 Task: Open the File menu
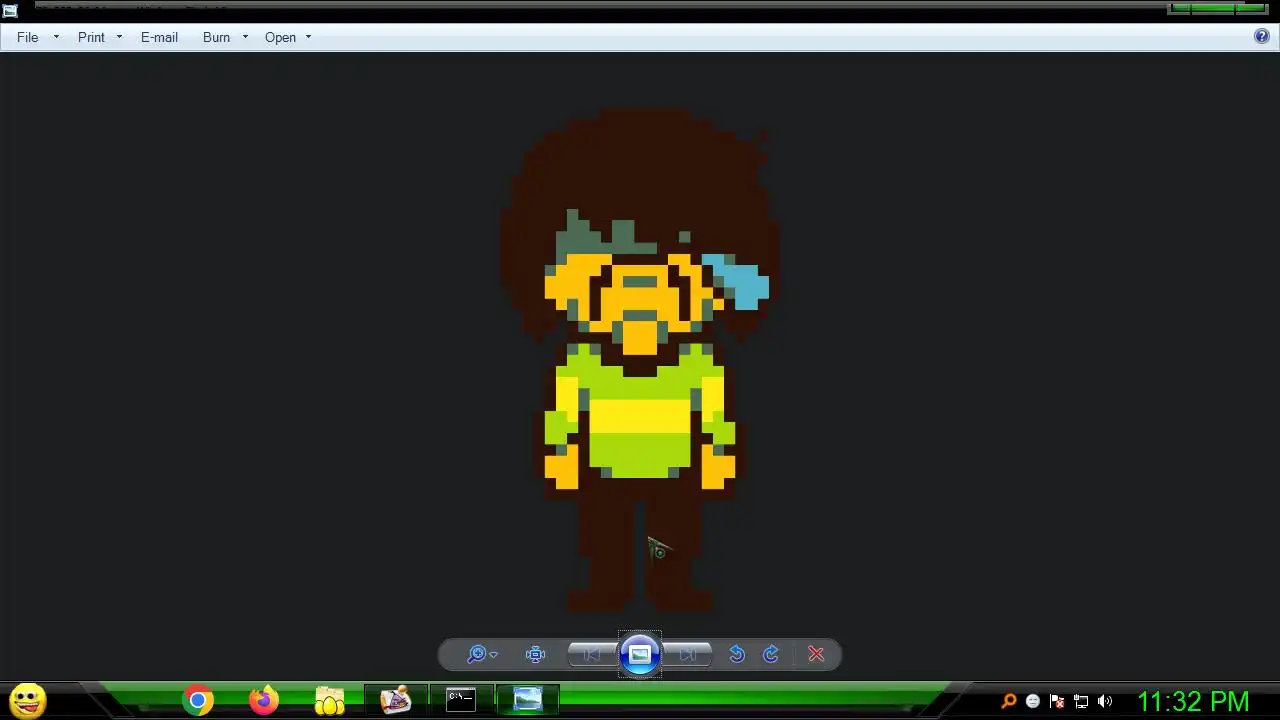click(x=28, y=37)
